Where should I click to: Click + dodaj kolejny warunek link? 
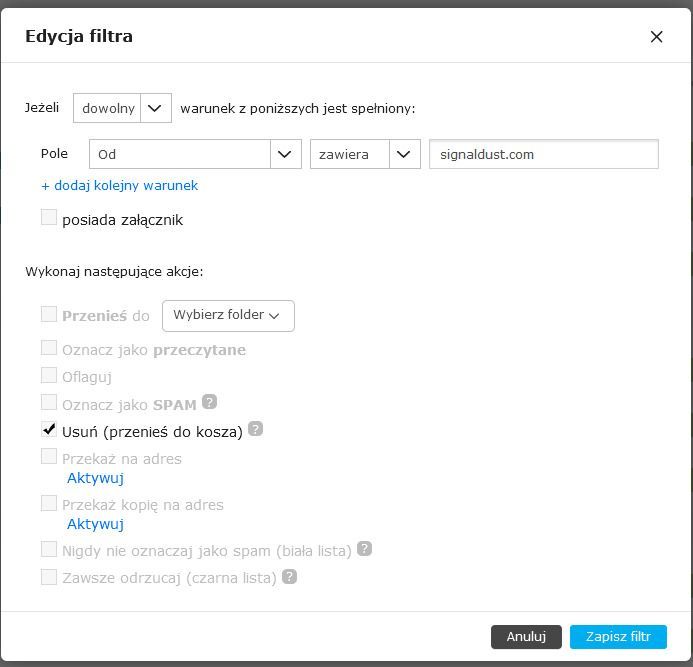[119, 185]
